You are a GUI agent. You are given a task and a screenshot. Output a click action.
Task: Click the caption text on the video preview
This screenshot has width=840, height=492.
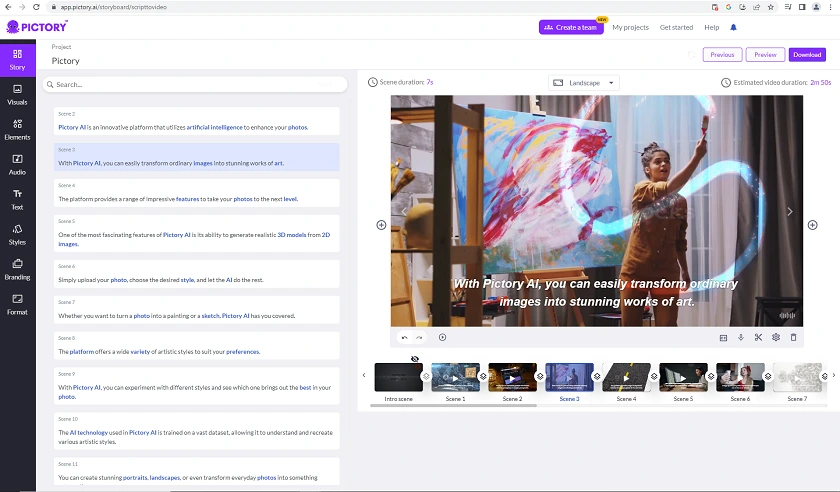pyautogui.click(x=596, y=293)
